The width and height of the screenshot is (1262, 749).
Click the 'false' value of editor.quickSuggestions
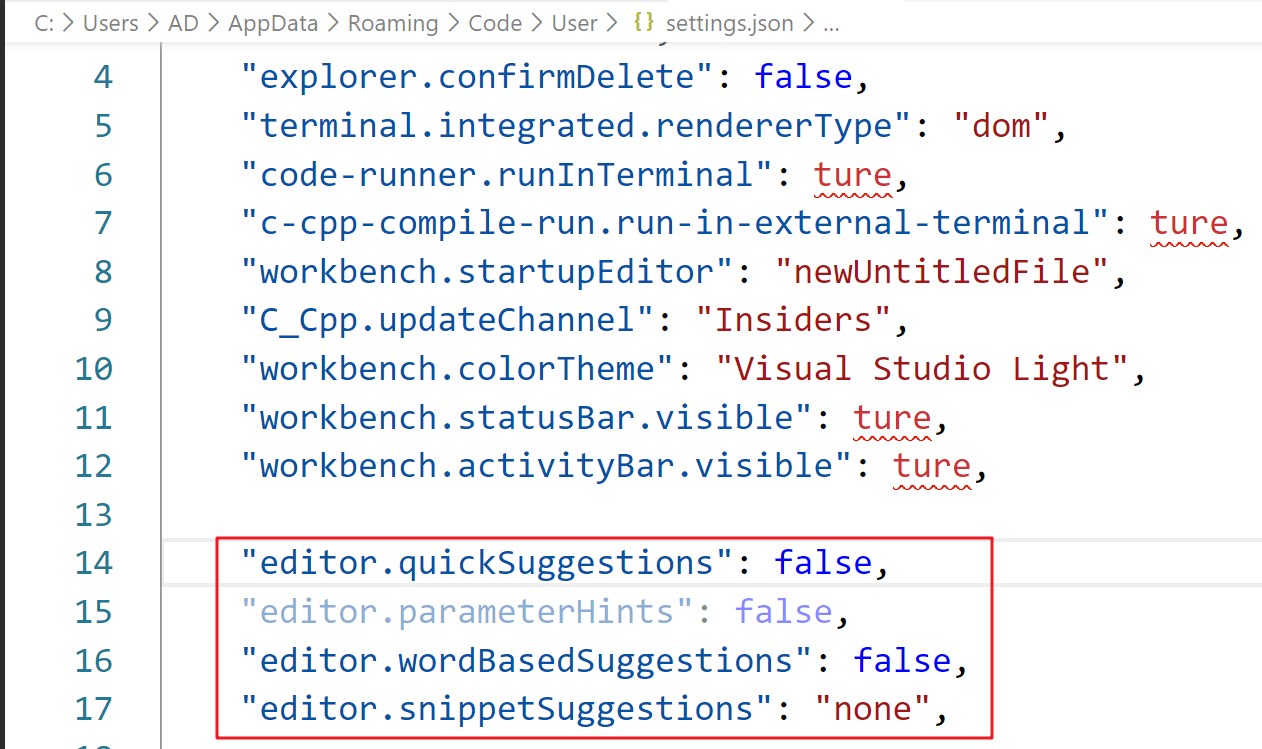pyautogui.click(x=823, y=563)
